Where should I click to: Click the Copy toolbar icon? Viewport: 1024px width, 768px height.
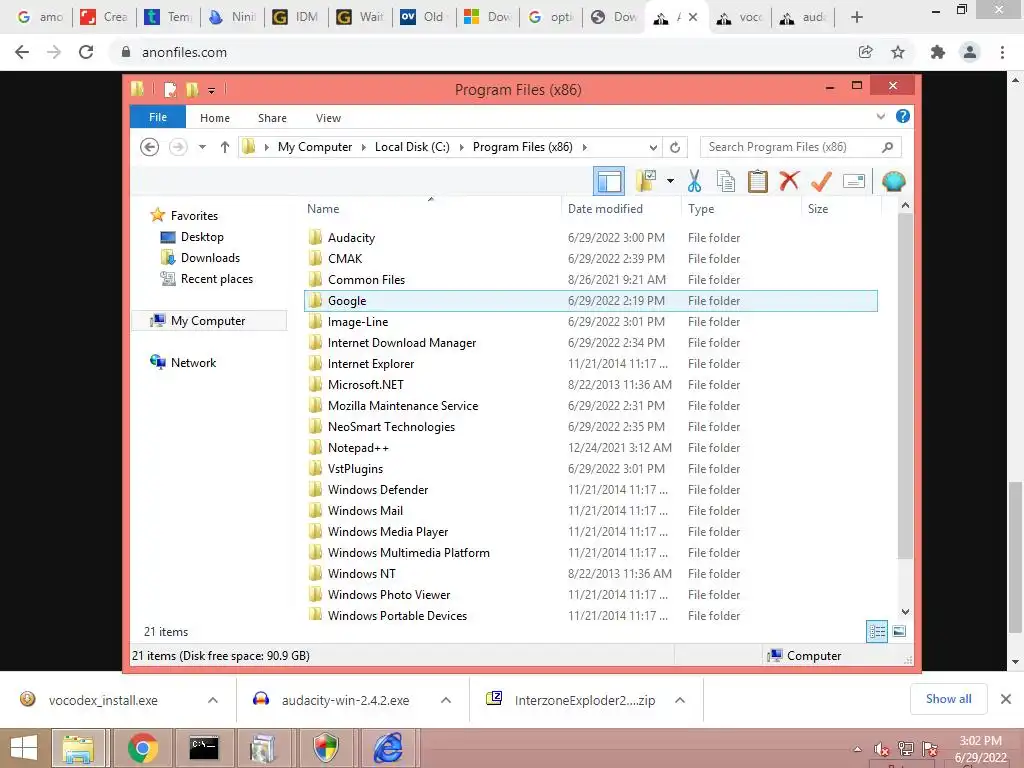[726, 181]
